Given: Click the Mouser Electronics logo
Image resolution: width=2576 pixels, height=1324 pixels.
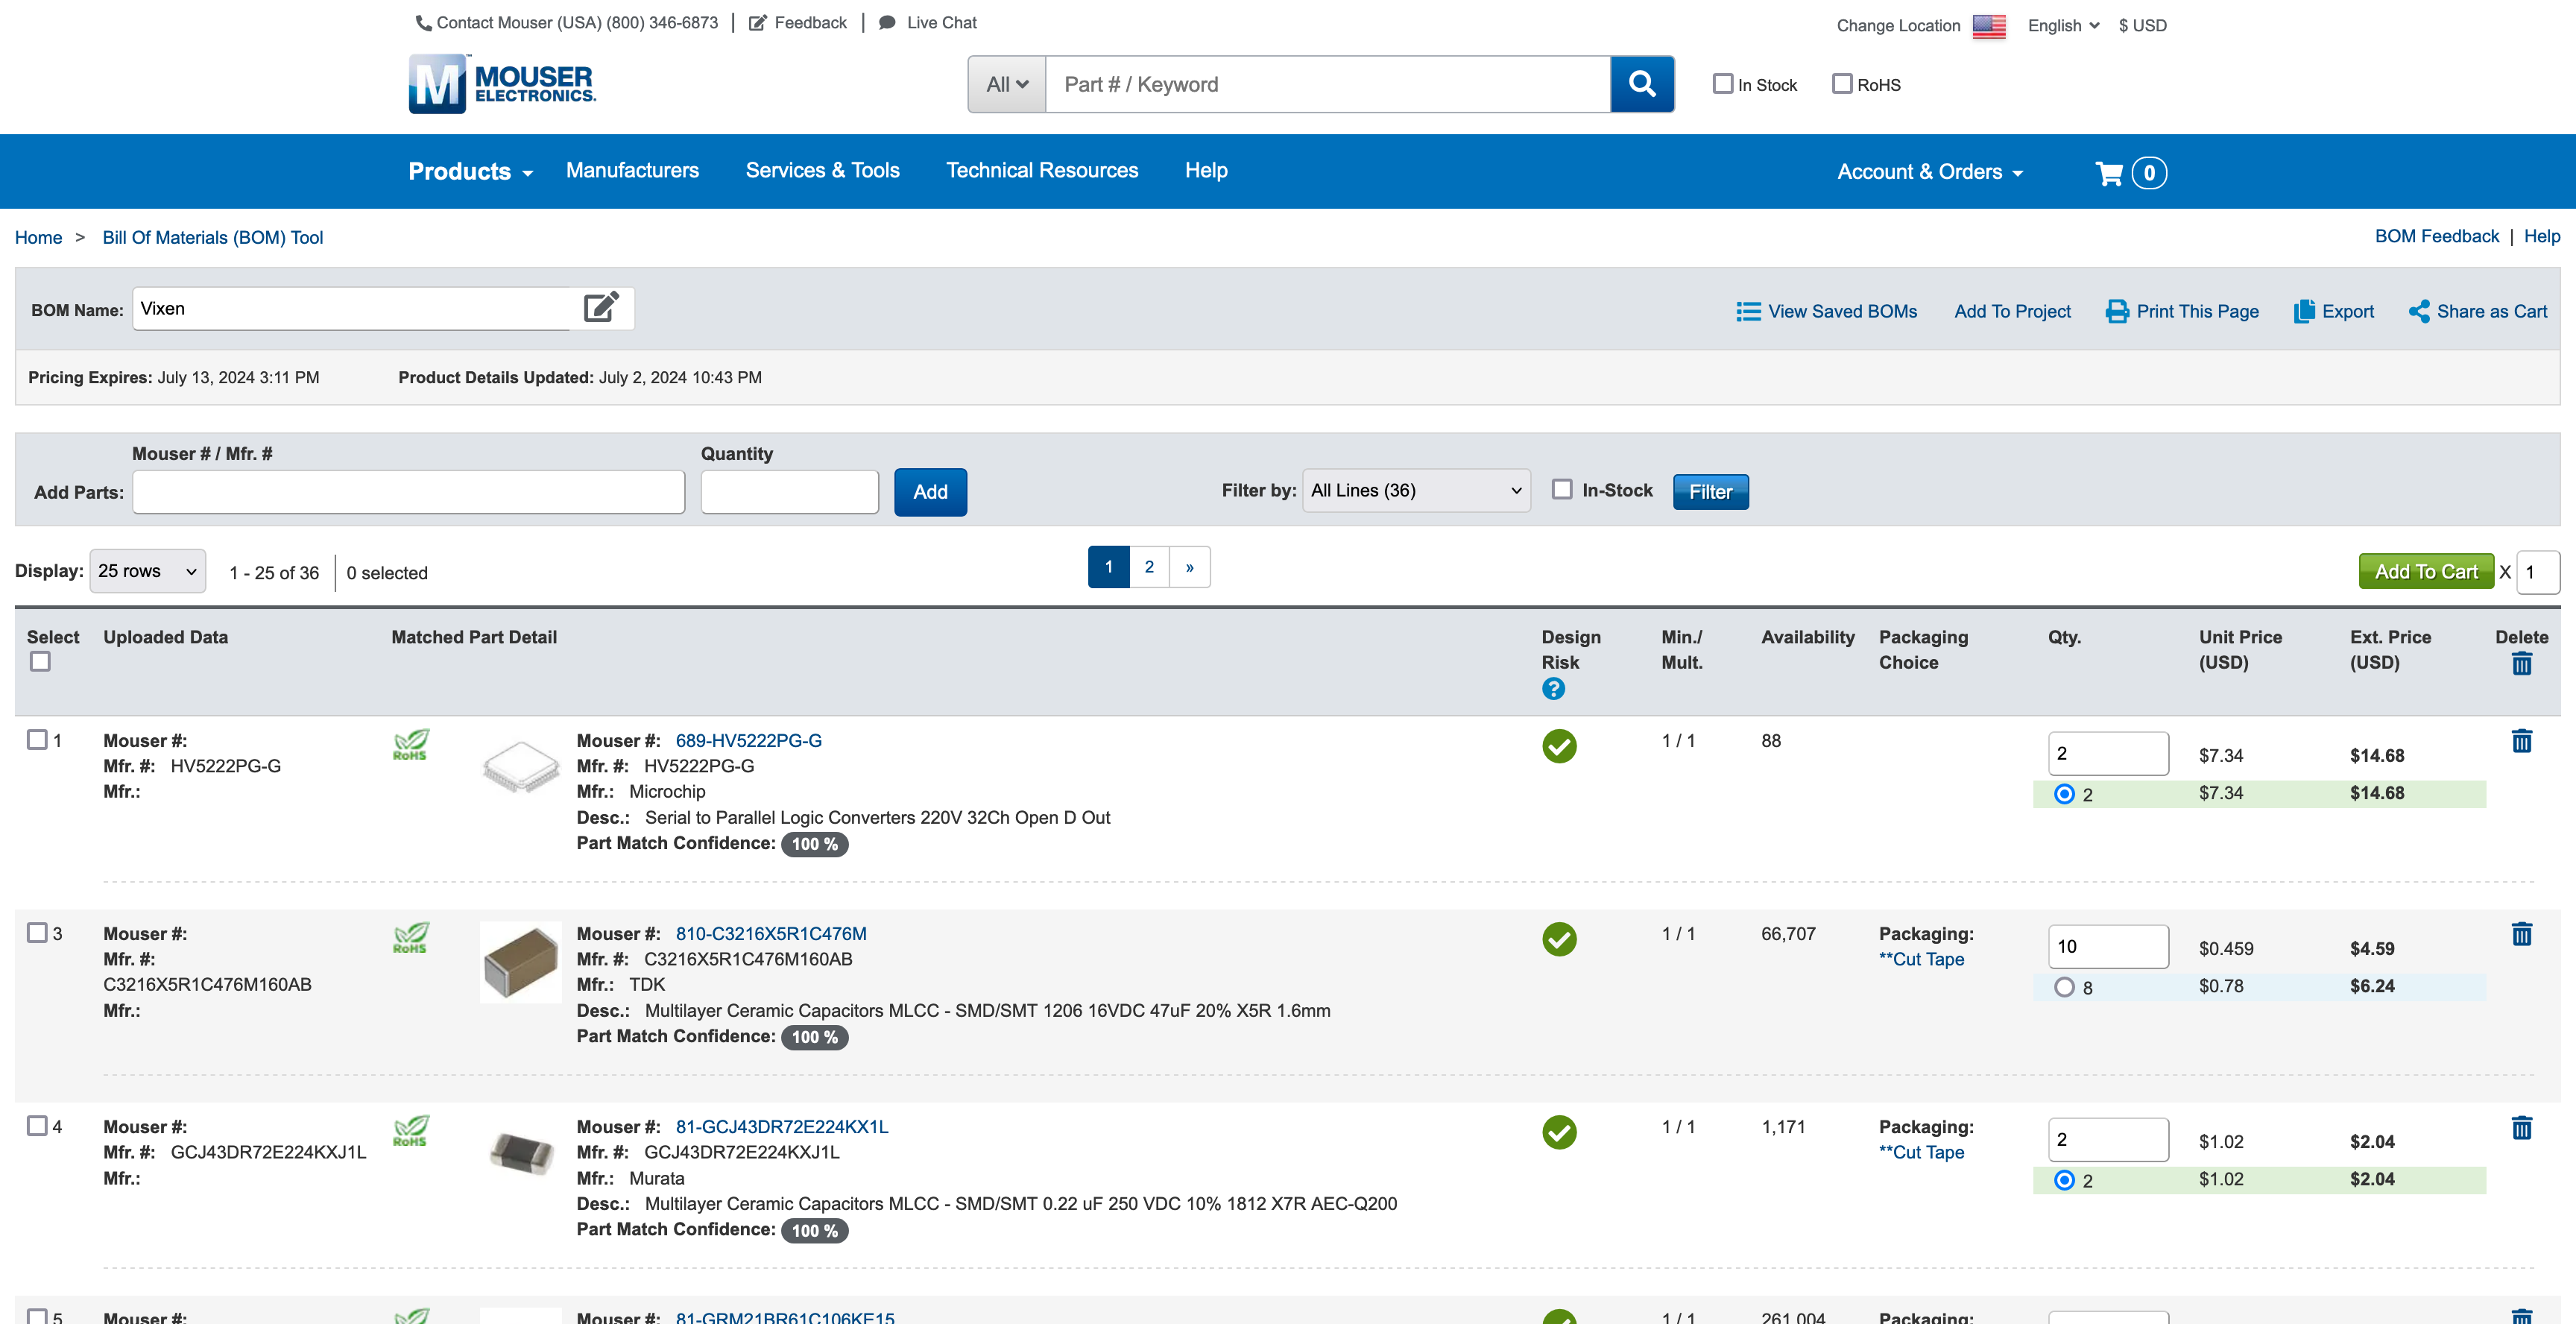Looking at the screenshot, I should pos(502,84).
